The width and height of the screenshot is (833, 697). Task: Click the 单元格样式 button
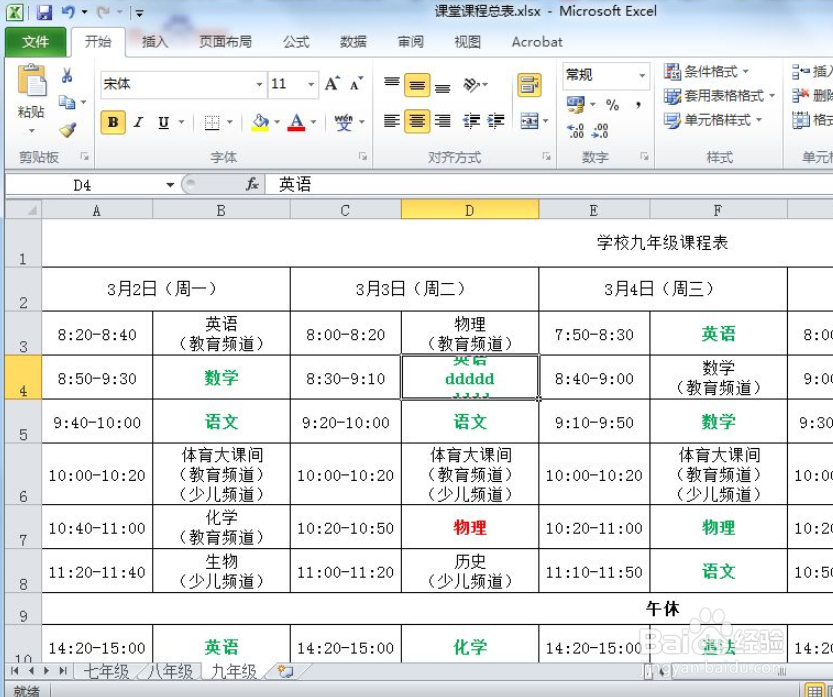pos(713,121)
